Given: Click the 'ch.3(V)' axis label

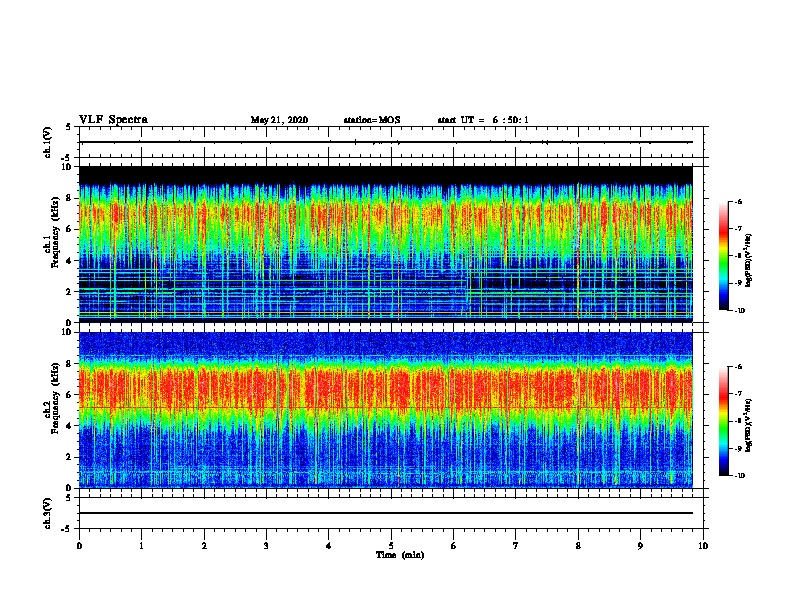Looking at the screenshot, I should coord(48,513).
